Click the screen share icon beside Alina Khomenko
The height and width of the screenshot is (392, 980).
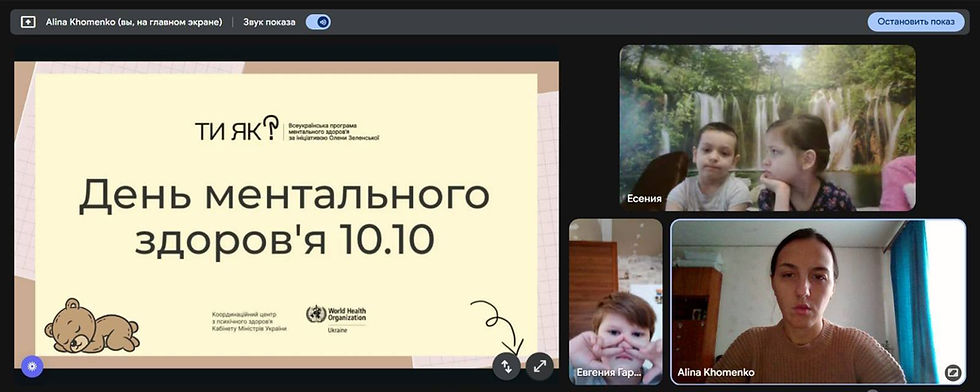[28, 22]
